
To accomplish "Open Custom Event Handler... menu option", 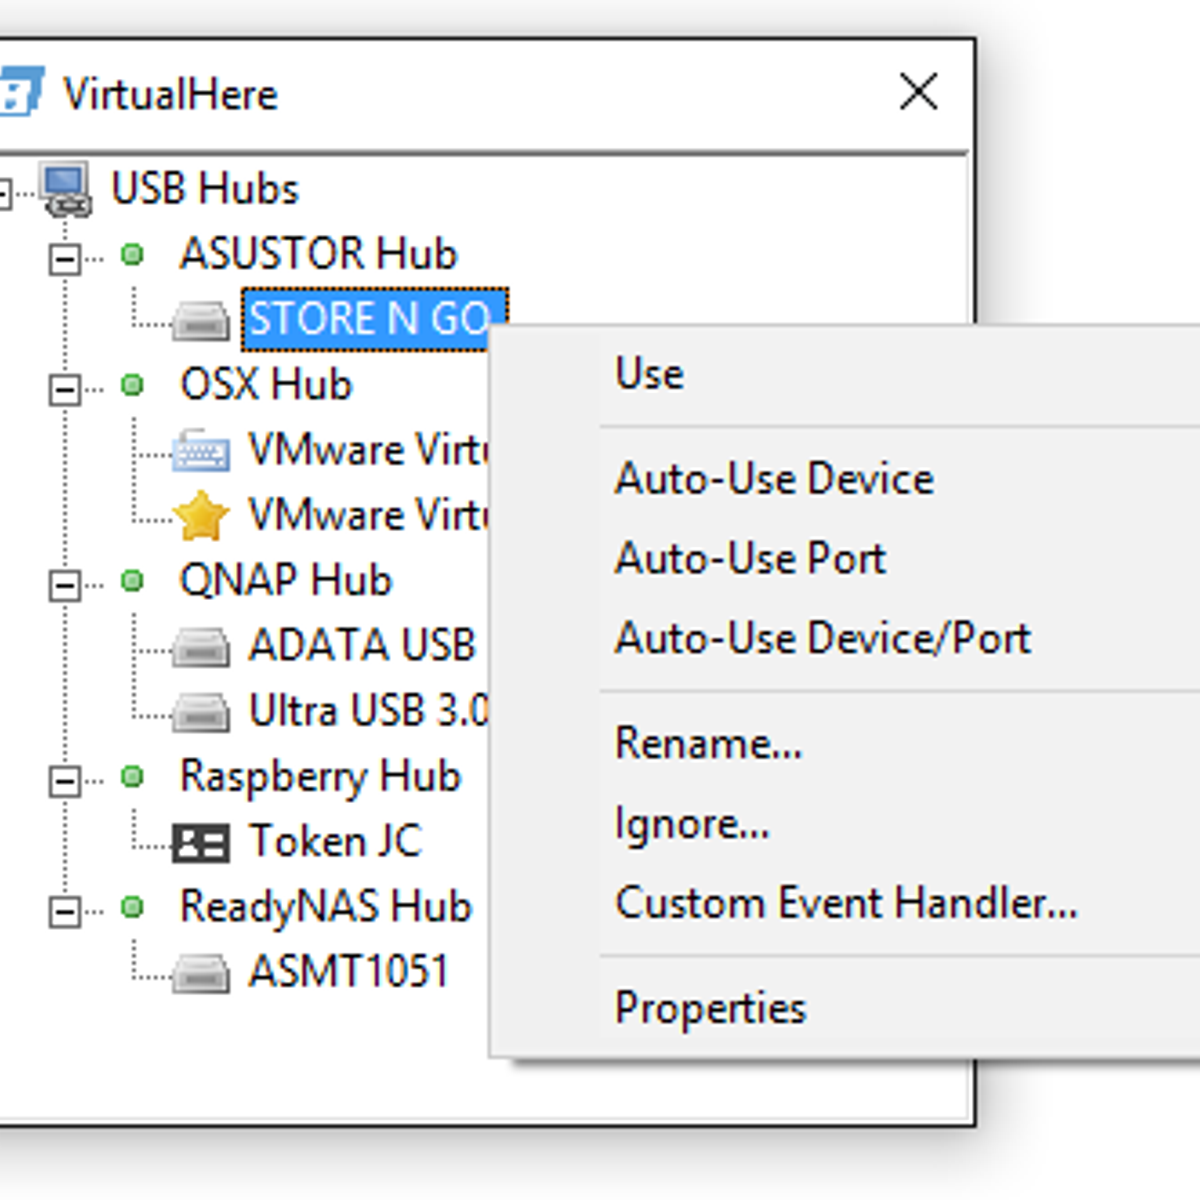I will 845,903.
